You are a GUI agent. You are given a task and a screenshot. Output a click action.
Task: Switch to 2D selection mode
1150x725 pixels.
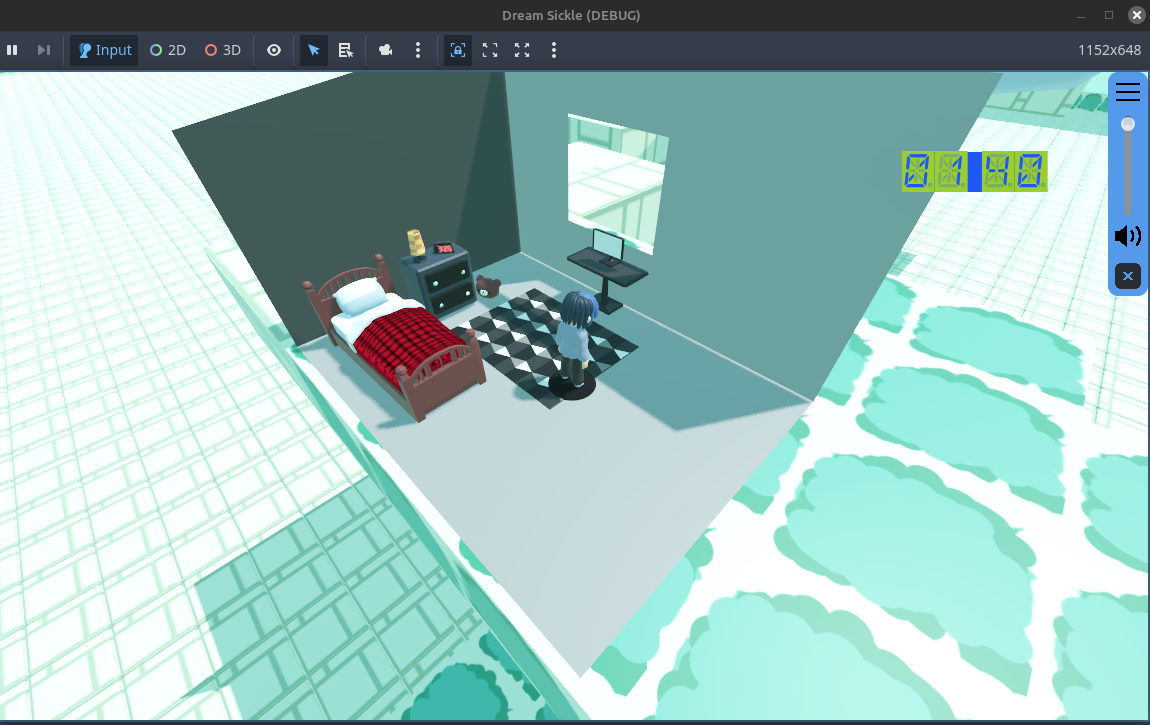point(168,50)
